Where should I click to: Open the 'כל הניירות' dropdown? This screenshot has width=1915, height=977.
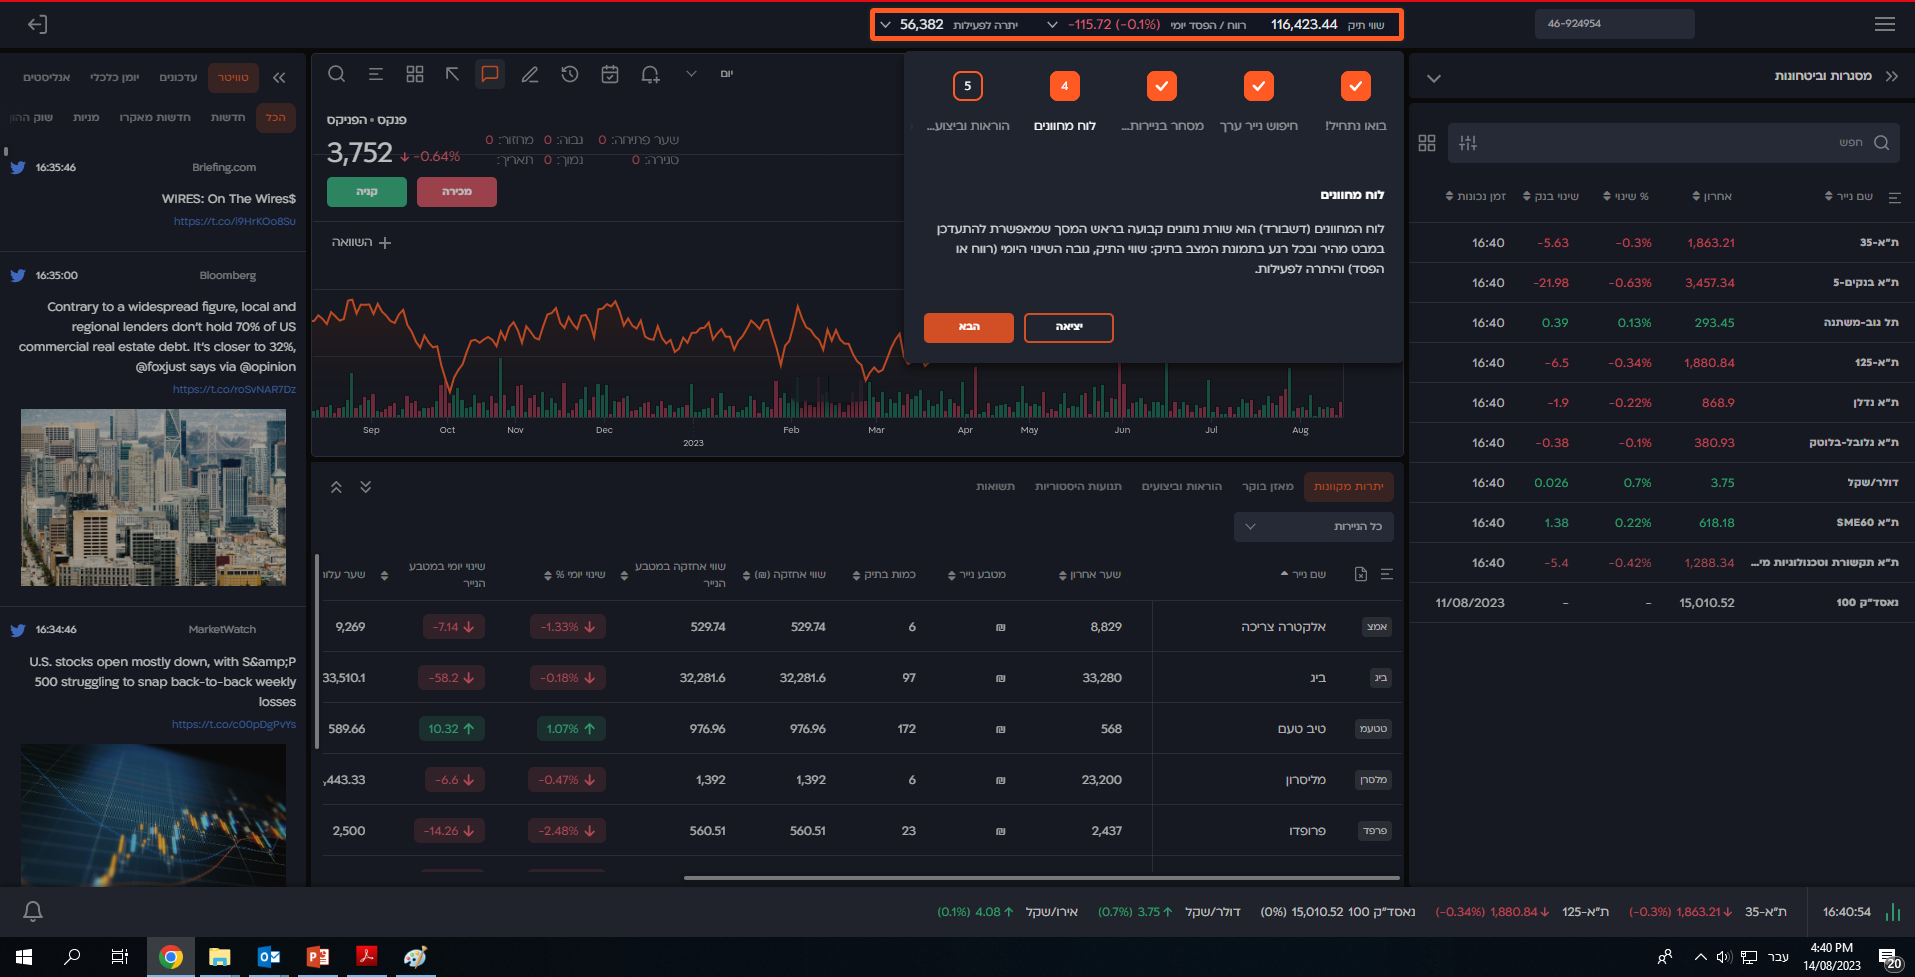tap(1313, 526)
